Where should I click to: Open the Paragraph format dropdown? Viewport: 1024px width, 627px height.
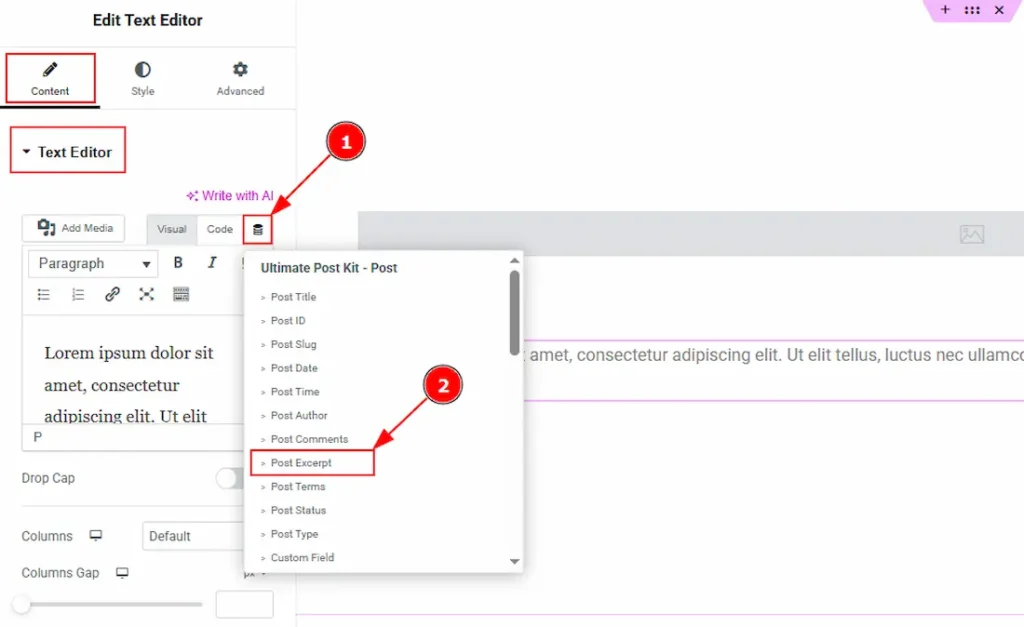point(94,264)
